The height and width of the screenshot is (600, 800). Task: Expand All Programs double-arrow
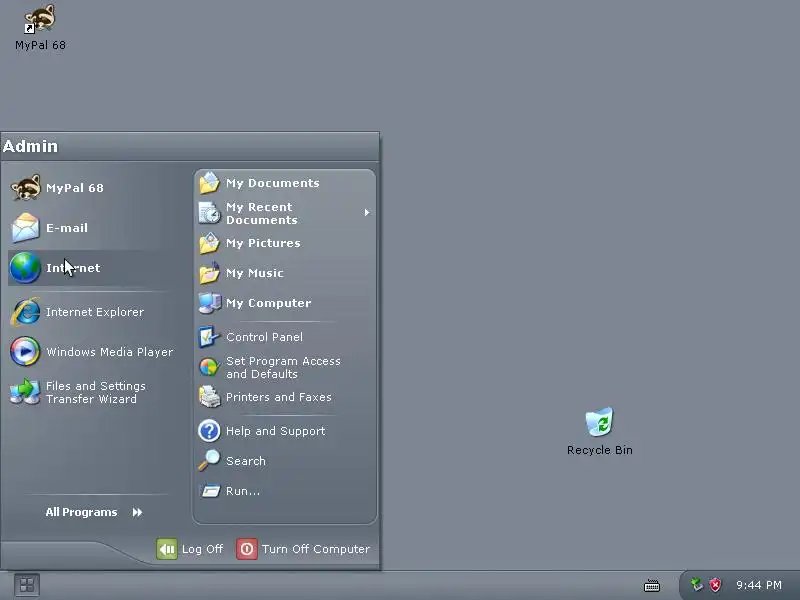click(137, 512)
